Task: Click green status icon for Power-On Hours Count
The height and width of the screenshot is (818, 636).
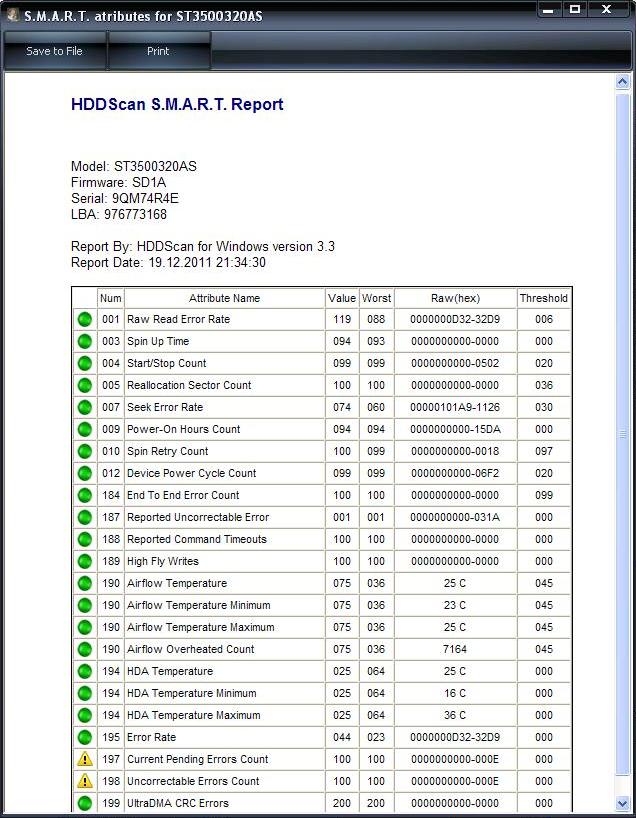Action: coord(85,429)
